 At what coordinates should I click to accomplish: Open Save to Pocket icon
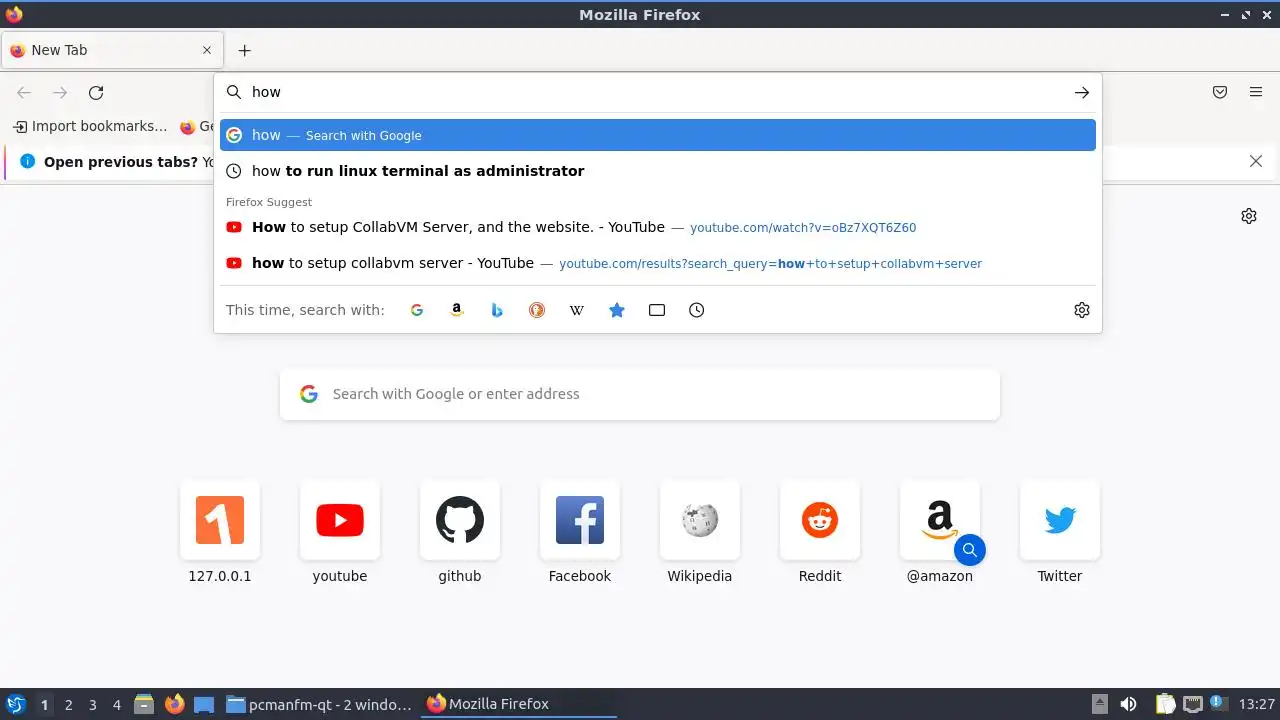(x=1220, y=92)
